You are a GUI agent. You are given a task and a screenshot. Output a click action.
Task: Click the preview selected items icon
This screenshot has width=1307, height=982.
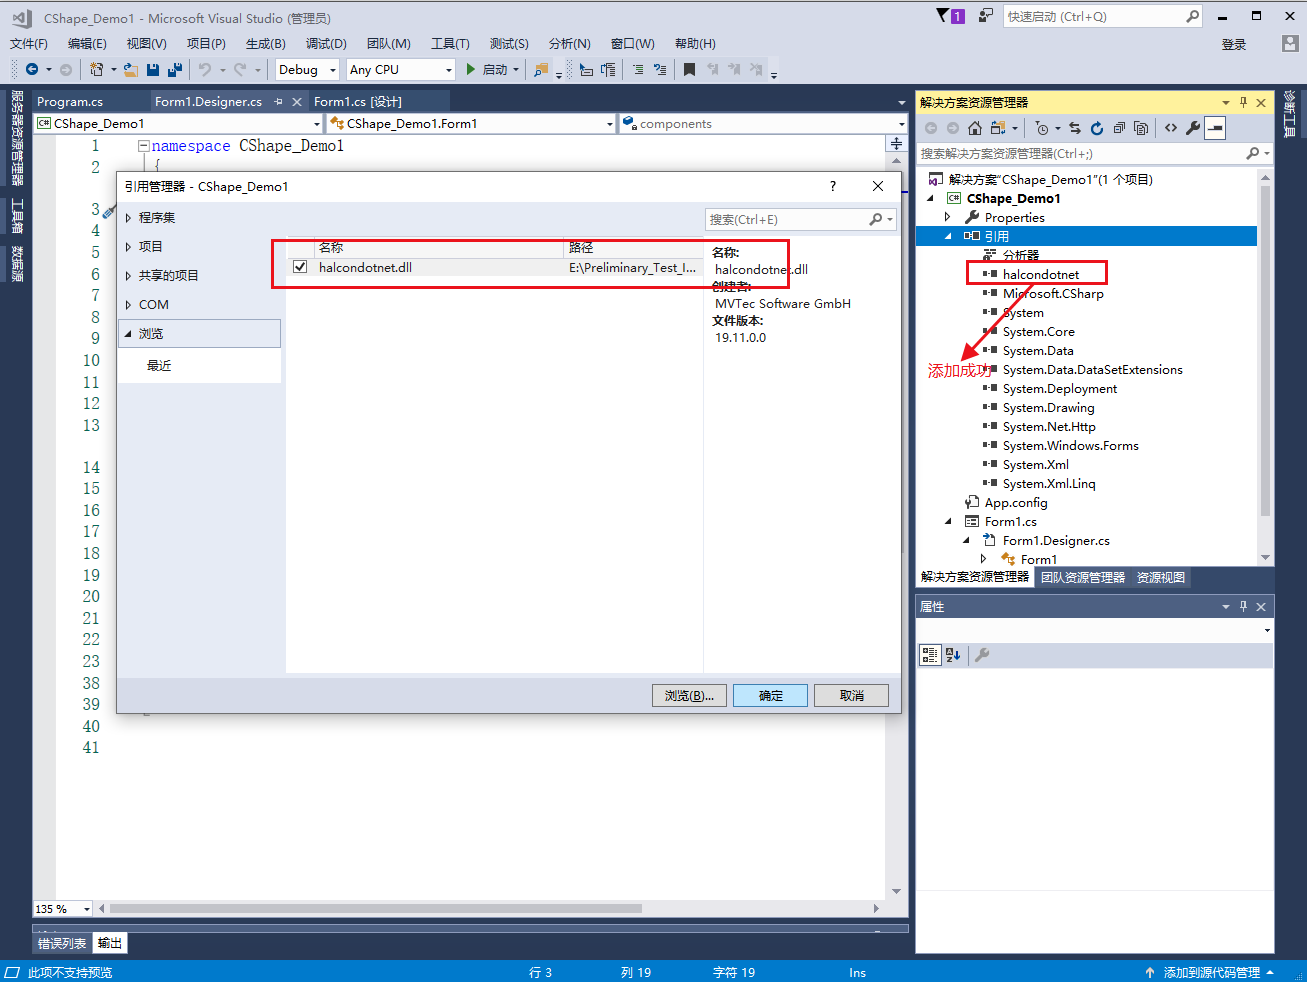click(x=1215, y=128)
